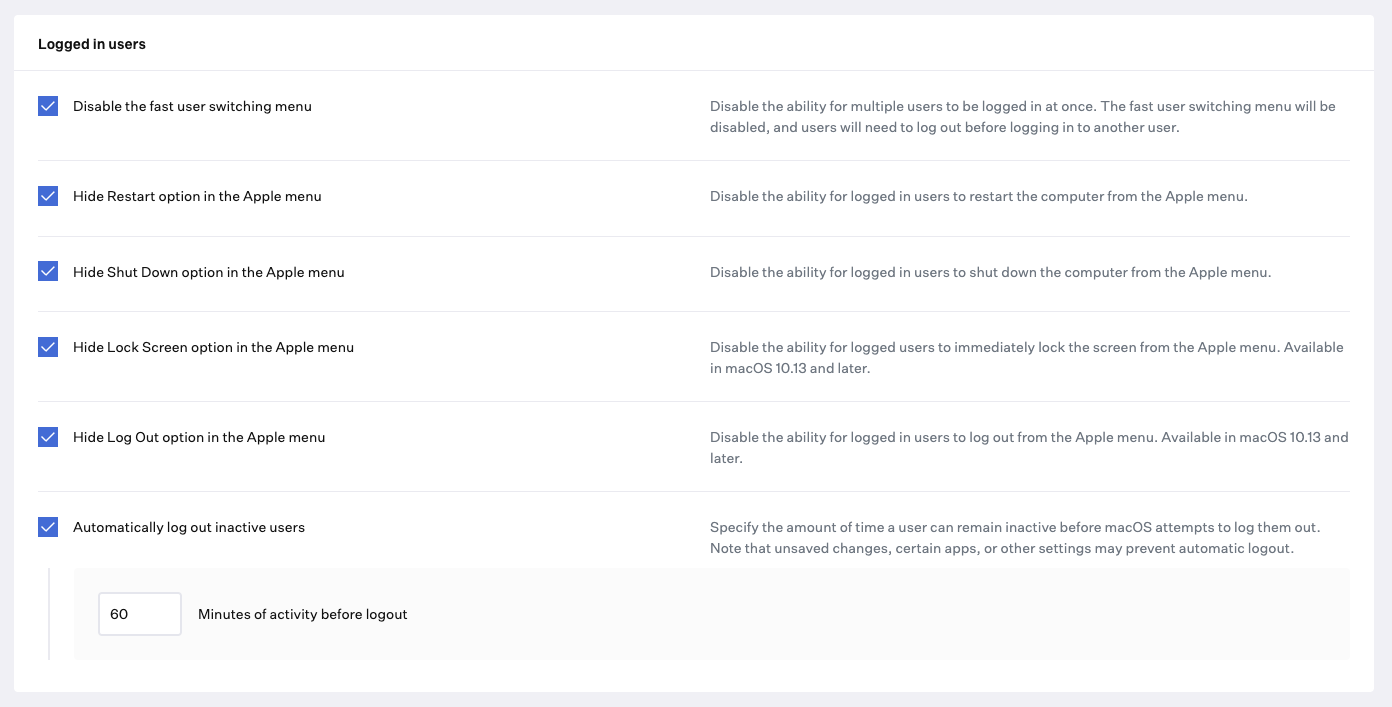The image size is (1392, 707).
Task: Toggle Hide Log Out option checkbox
Action: point(47,437)
